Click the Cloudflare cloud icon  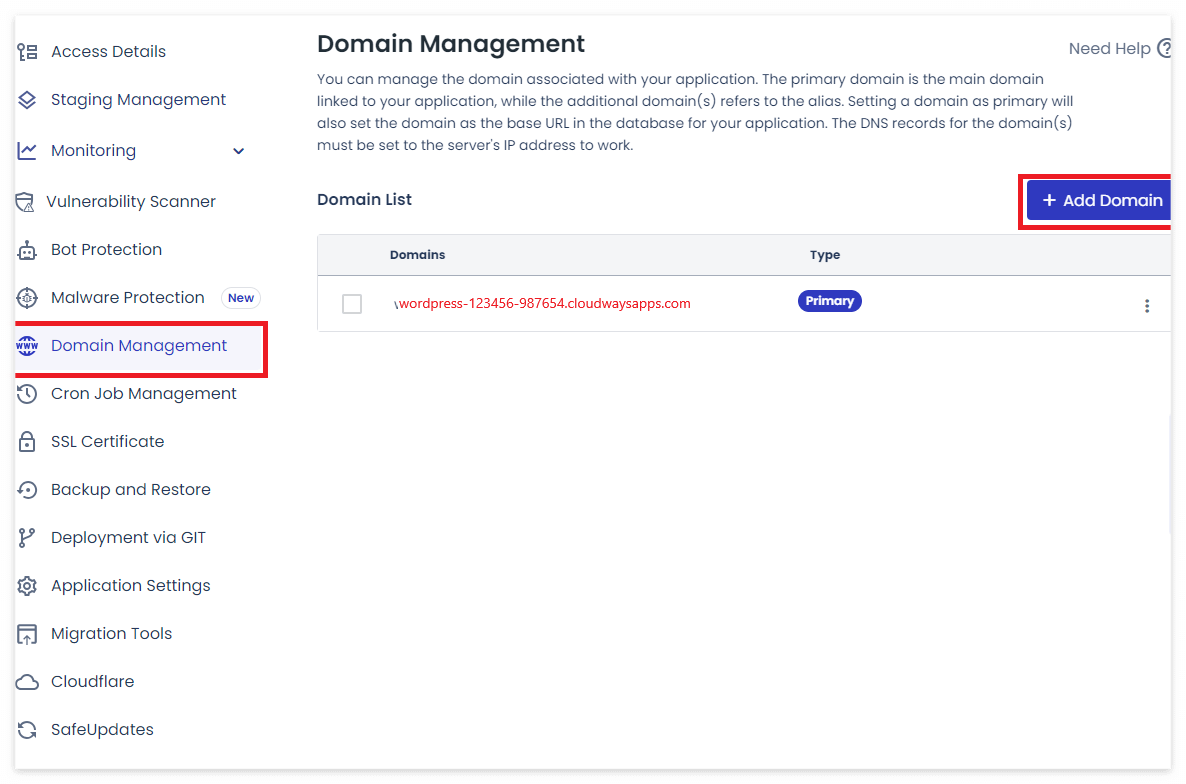click(x=27, y=682)
